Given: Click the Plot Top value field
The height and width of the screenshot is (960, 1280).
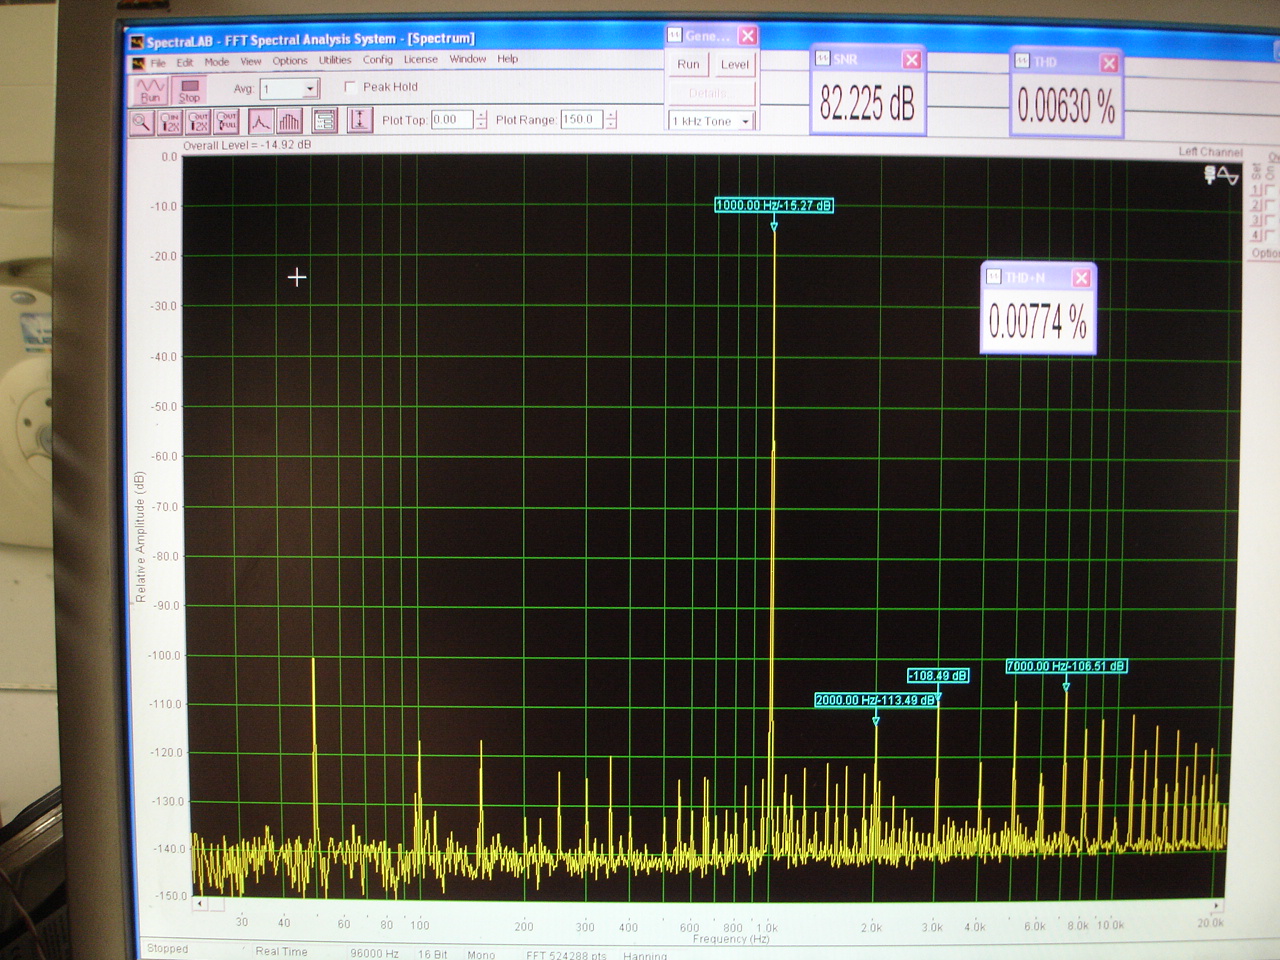Looking at the screenshot, I should point(452,119).
